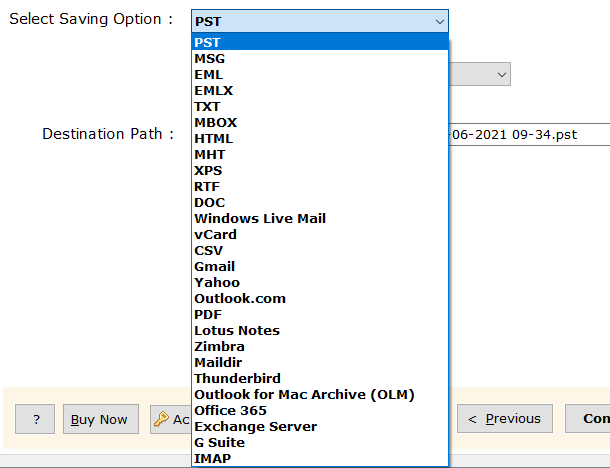Viewport: 610px width, 468px height.
Task: Choose Zimbra from the list
Action: pos(320,346)
